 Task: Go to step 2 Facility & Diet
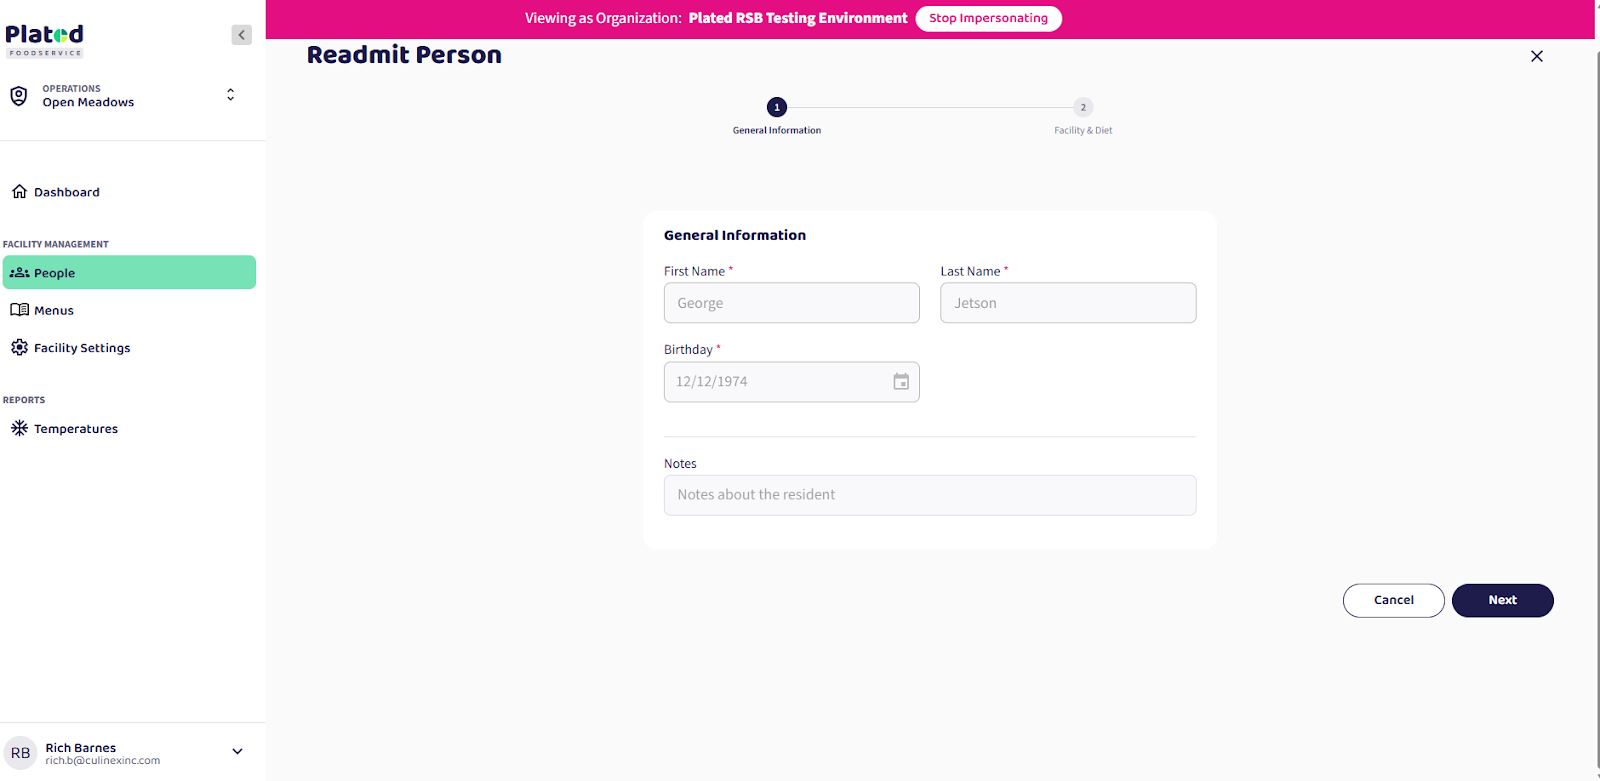pos(1082,108)
